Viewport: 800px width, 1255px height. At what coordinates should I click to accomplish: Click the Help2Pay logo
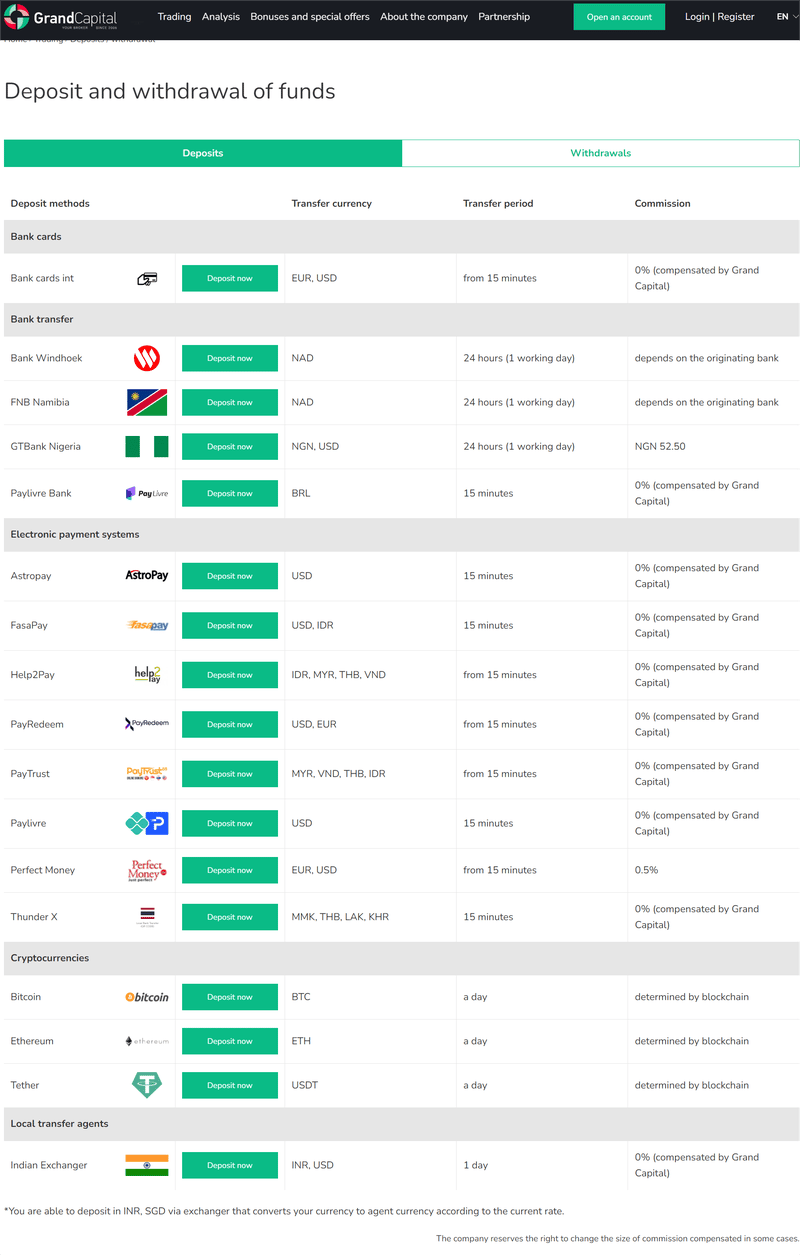(x=147, y=675)
